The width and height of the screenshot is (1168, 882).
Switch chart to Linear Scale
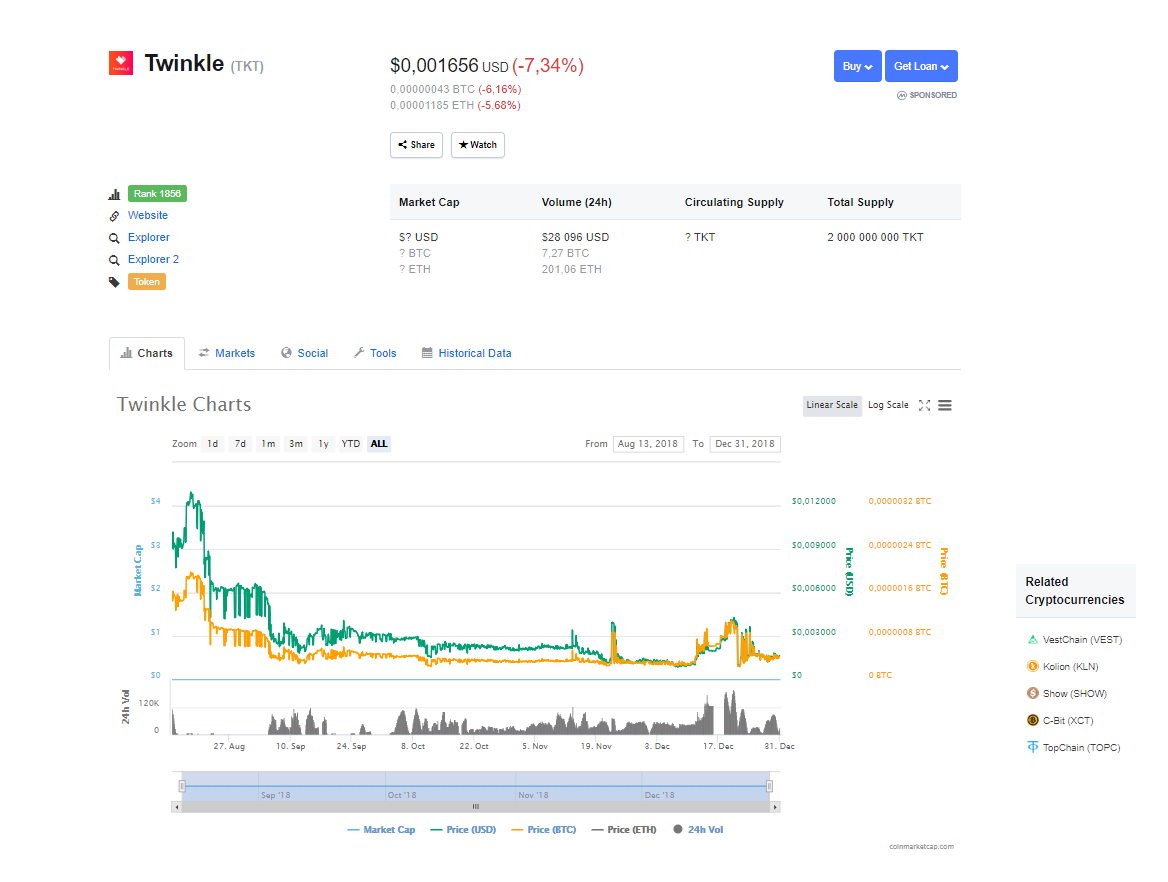point(832,405)
